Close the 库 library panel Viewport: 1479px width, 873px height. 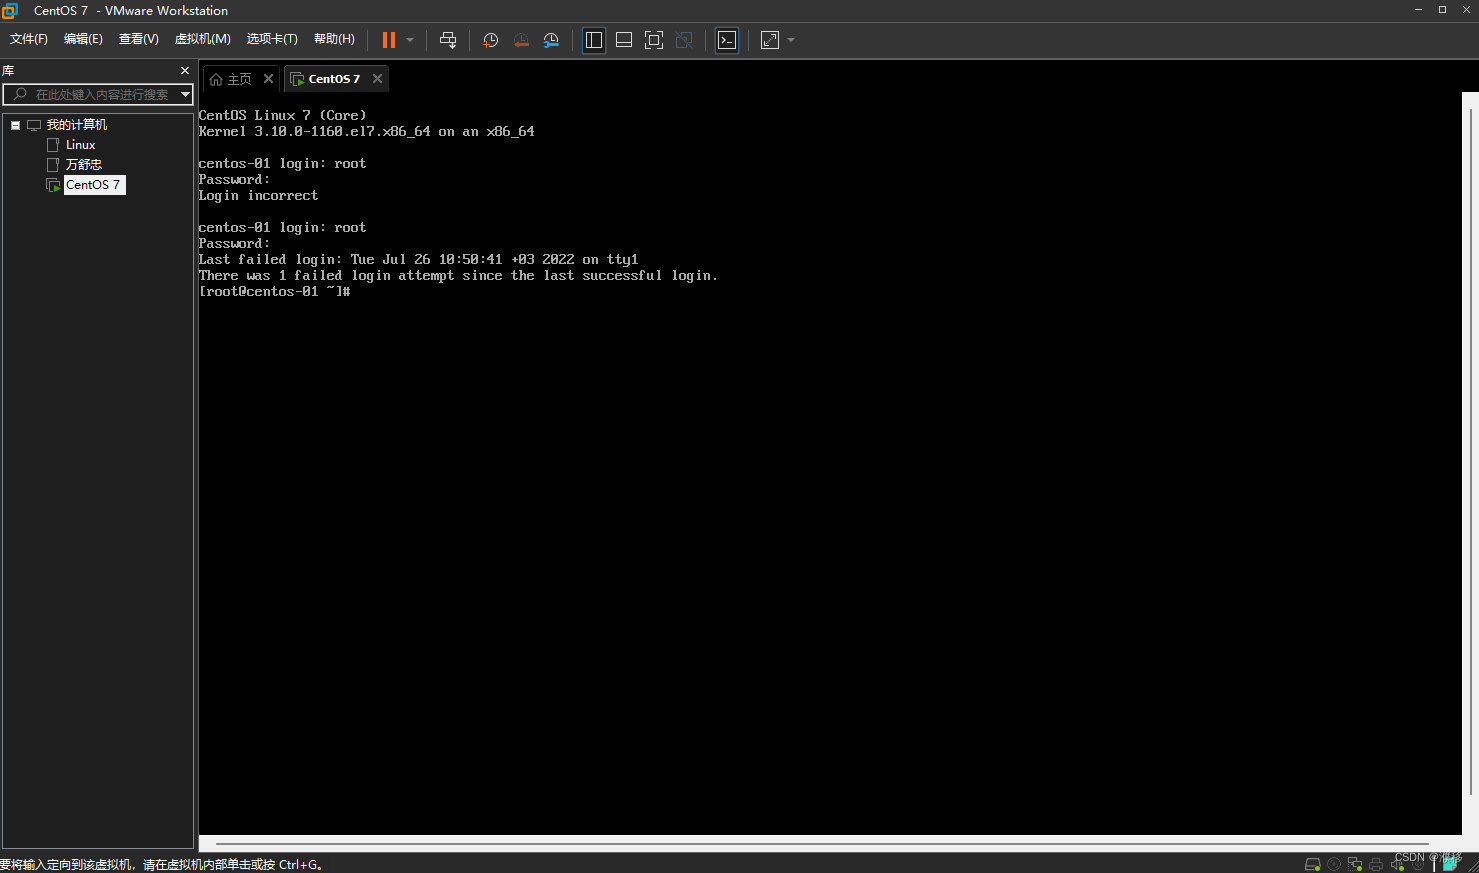pos(185,71)
